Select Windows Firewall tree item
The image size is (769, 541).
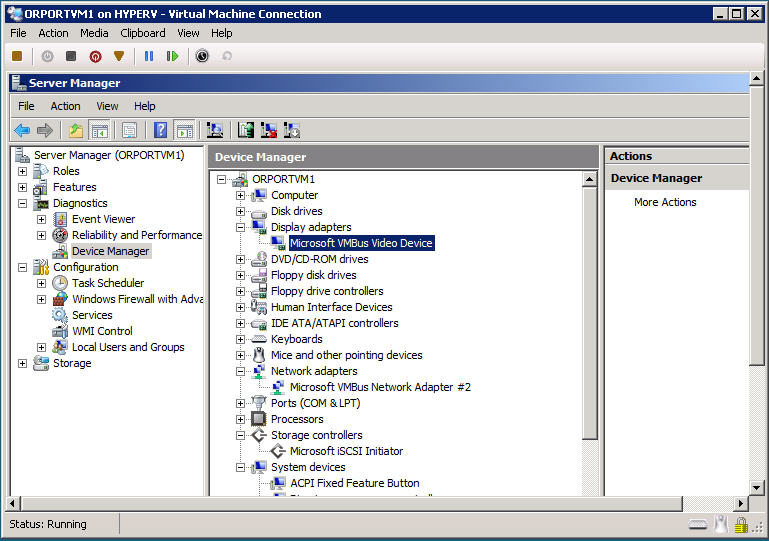click(137, 299)
